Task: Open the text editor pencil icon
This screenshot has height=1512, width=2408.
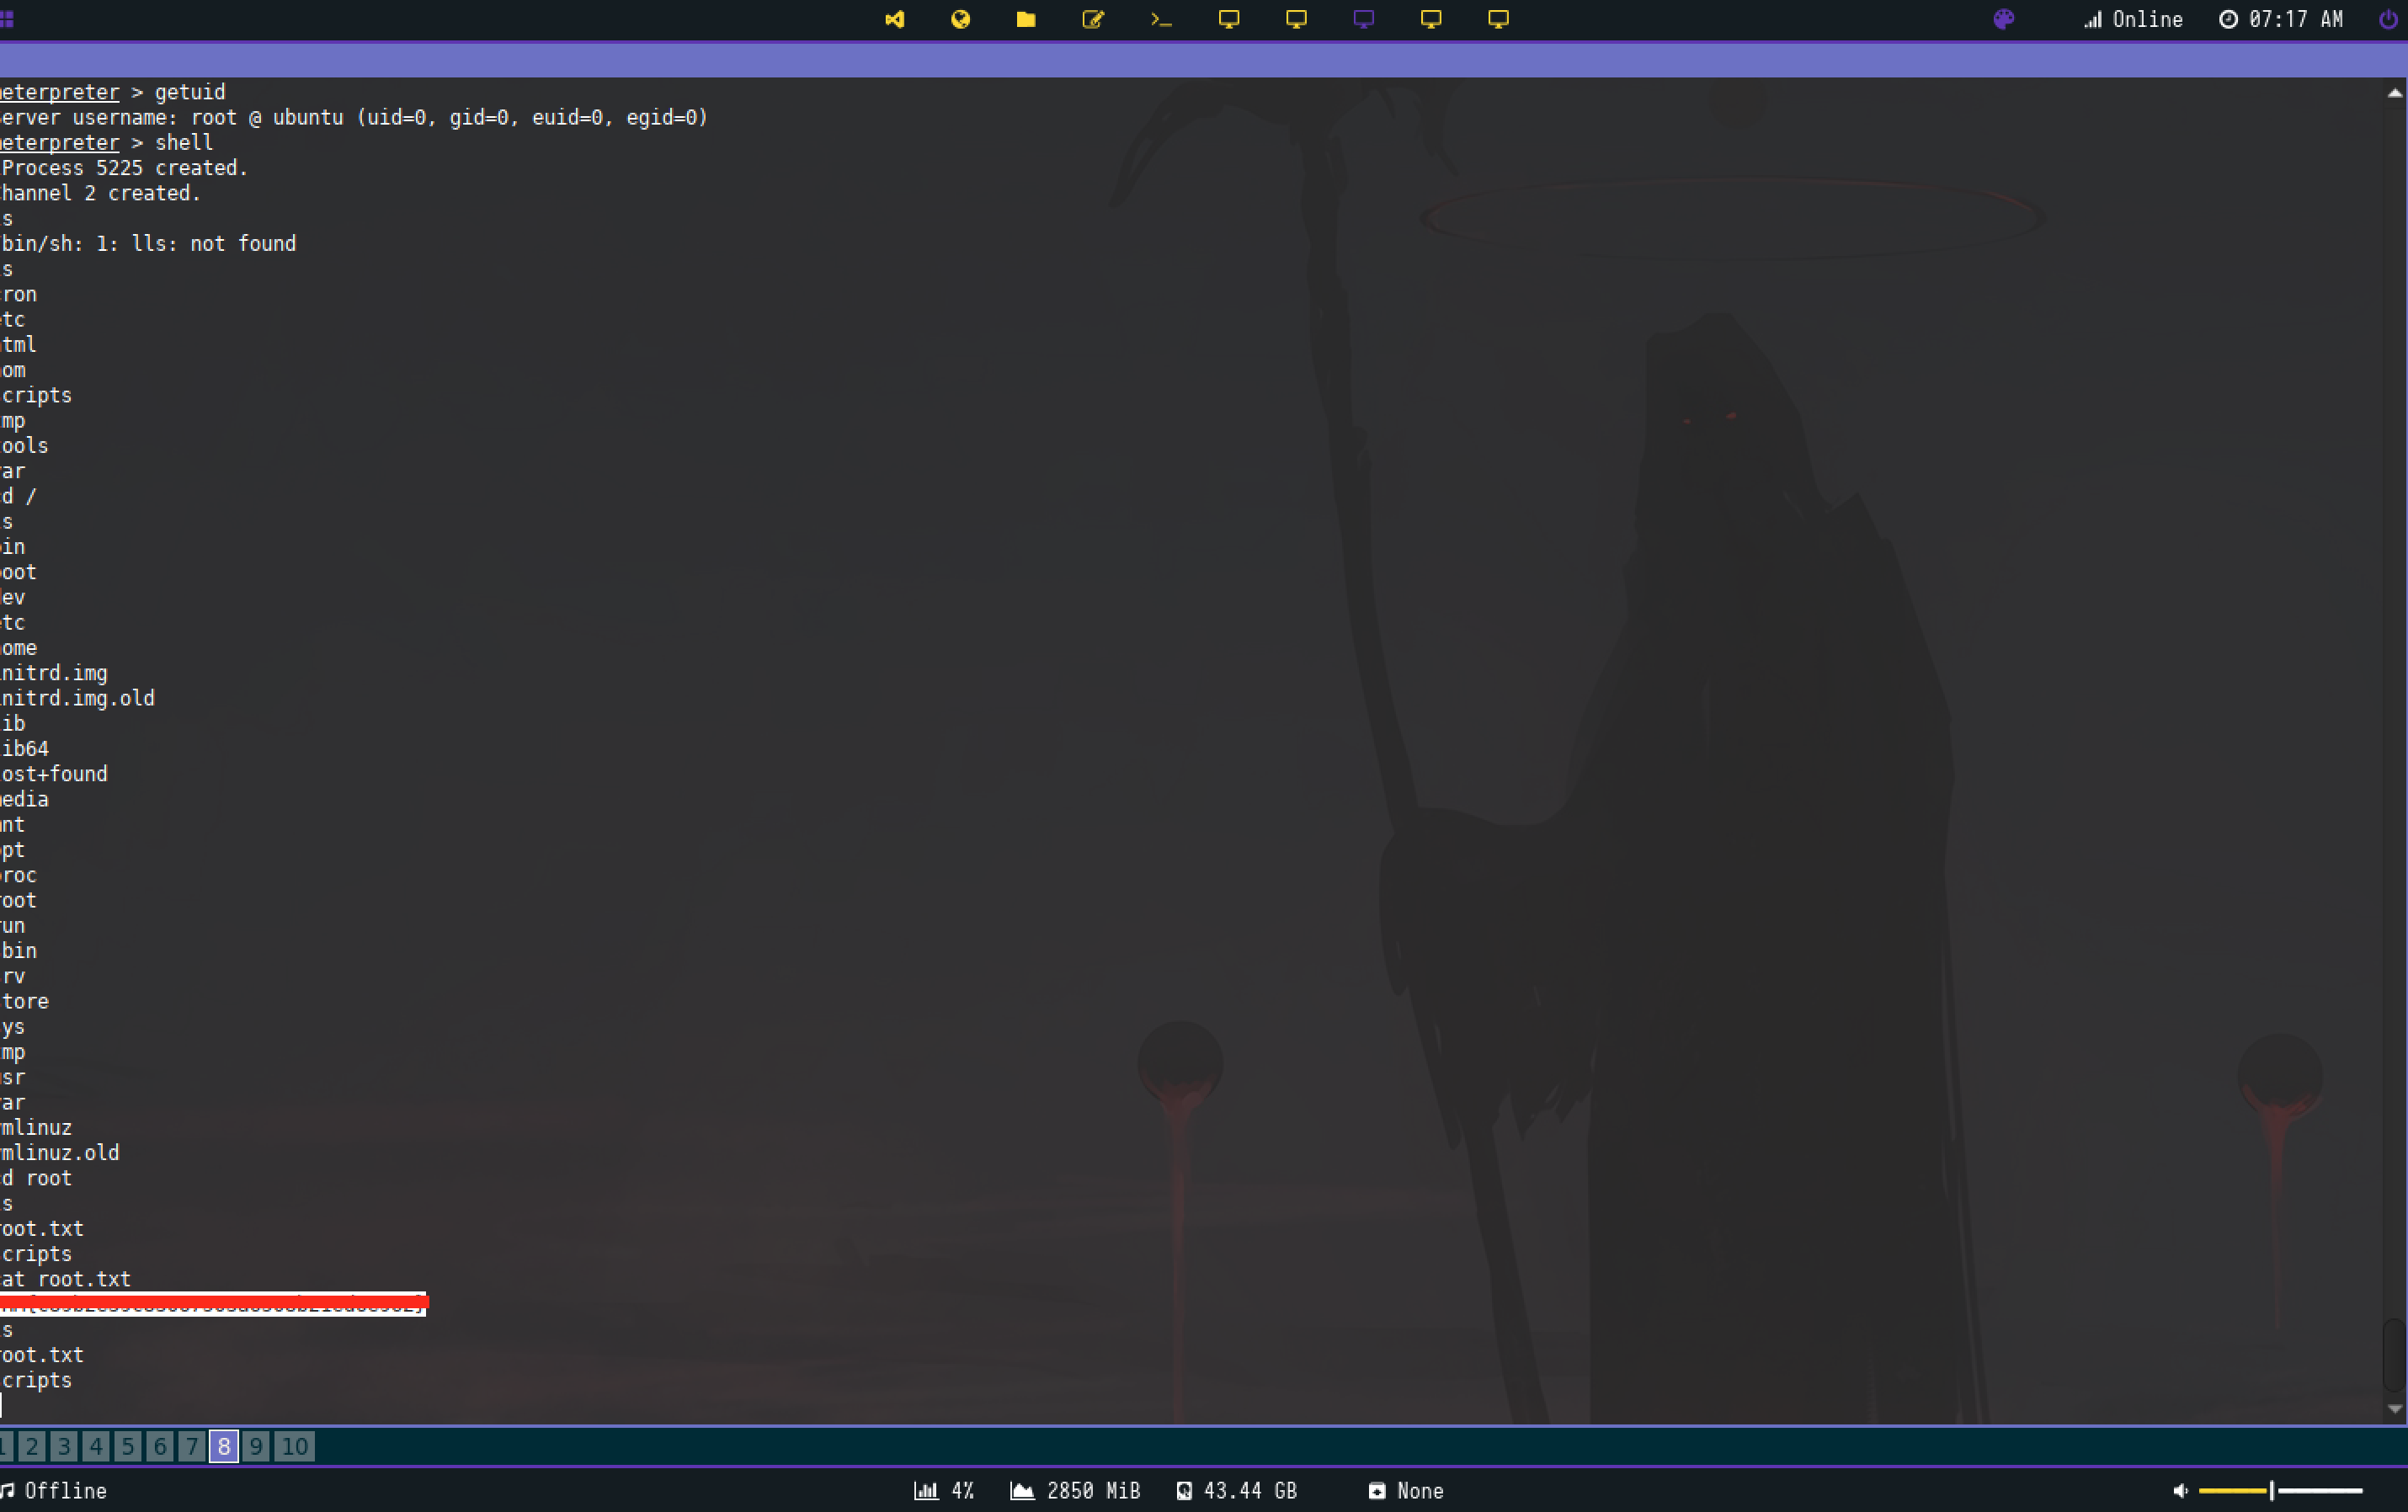Action: (1093, 19)
